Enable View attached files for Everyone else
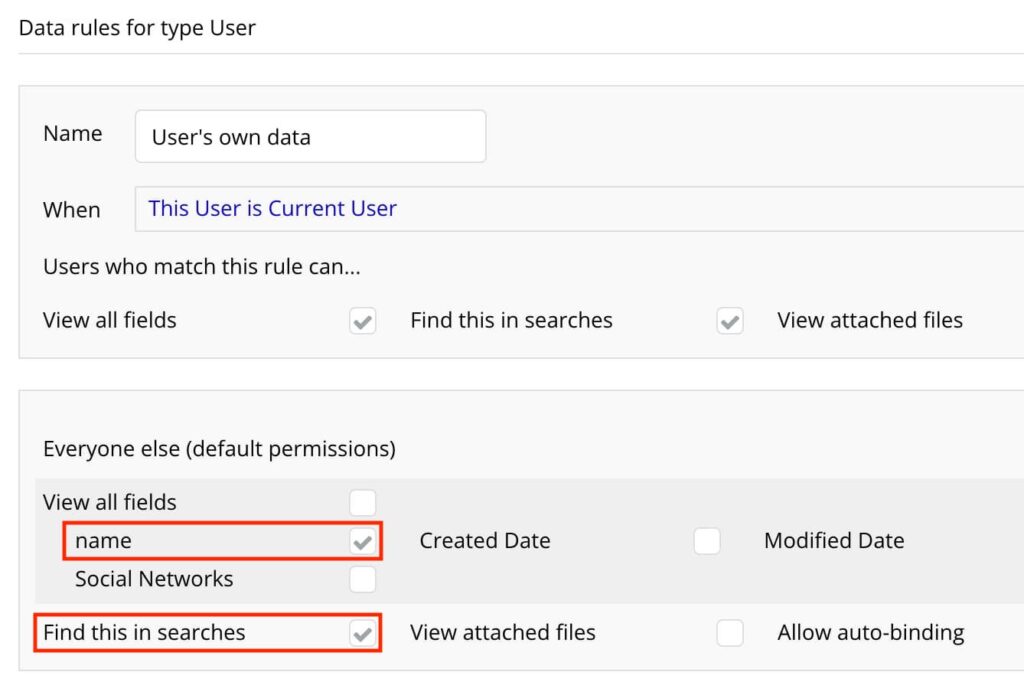The height and width of the screenshot is (695, 1024). 729,633
